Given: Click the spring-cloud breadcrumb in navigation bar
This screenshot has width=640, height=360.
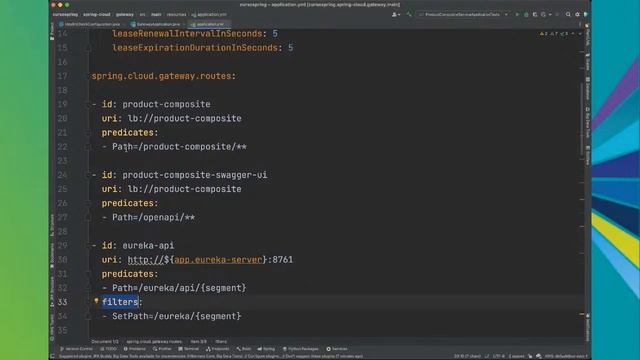Looking at the screenshot, I should pyautogui.click(x=97, y=14).
